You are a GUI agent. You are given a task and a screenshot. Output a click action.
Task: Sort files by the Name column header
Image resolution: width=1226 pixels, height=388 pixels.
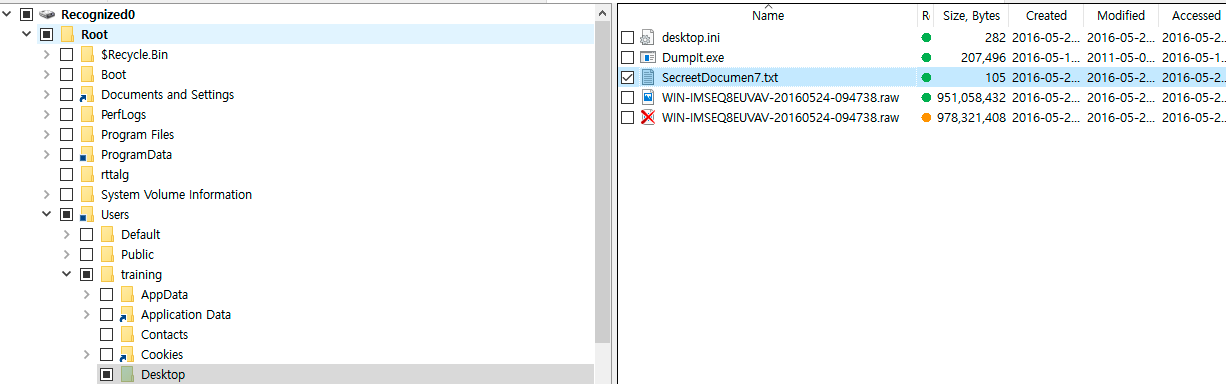768,15
